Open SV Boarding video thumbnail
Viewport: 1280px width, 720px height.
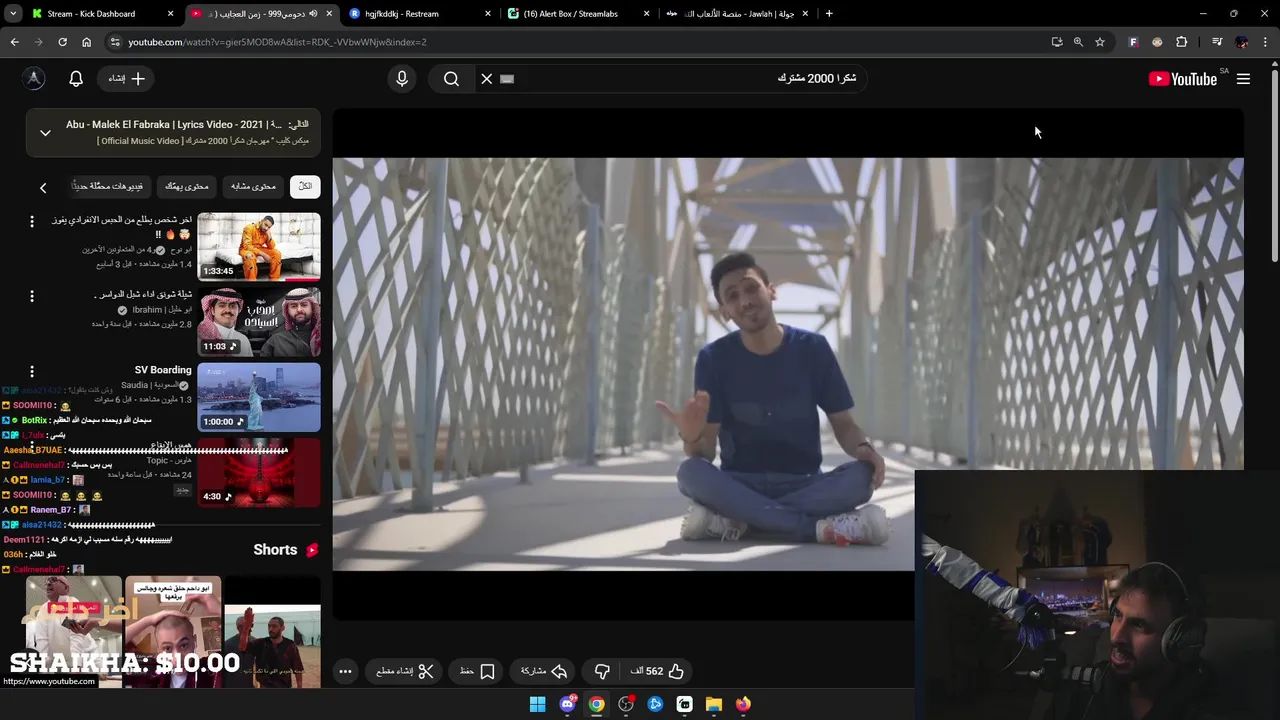(x=259, y=397)
